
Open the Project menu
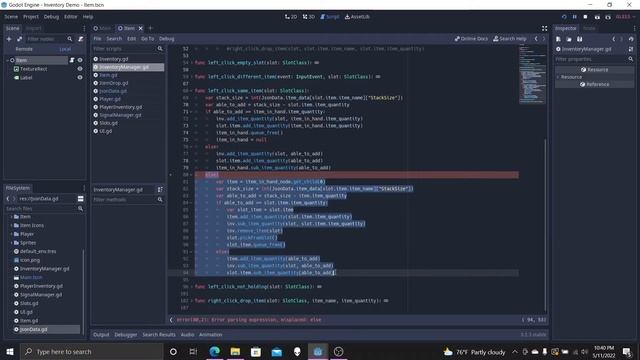[x=31, y=17]
